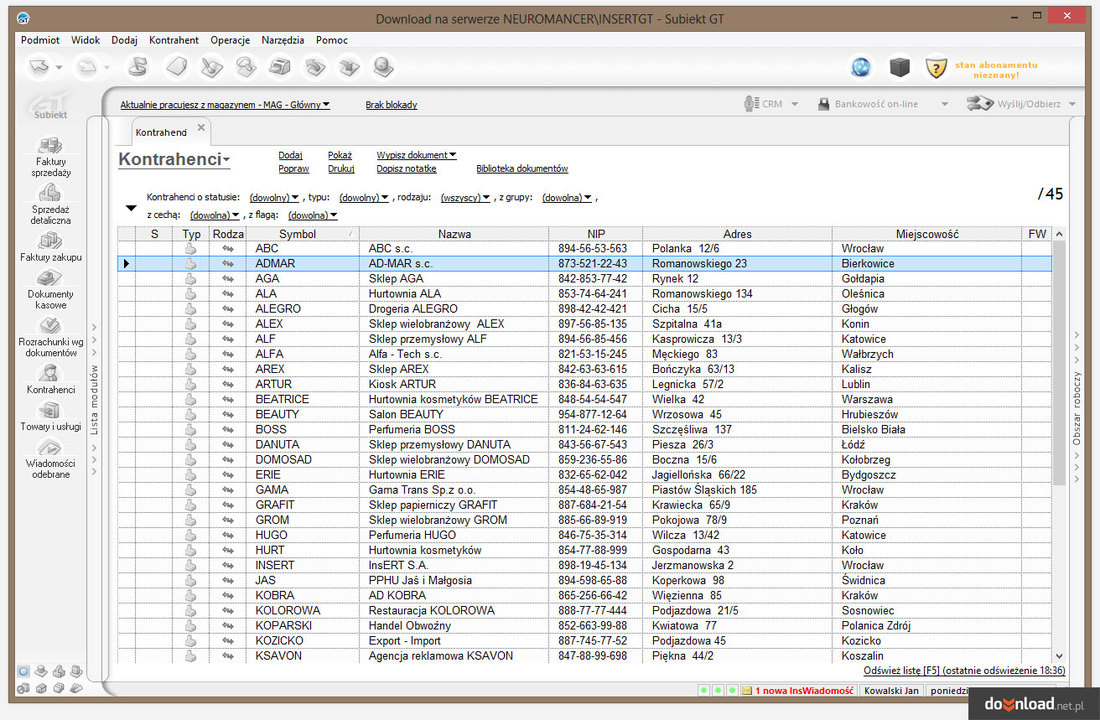Open Wiadomości odebrane module icon
Image resolution: width=1100 pixels, height=720 pixels.
tap(50, 448)
